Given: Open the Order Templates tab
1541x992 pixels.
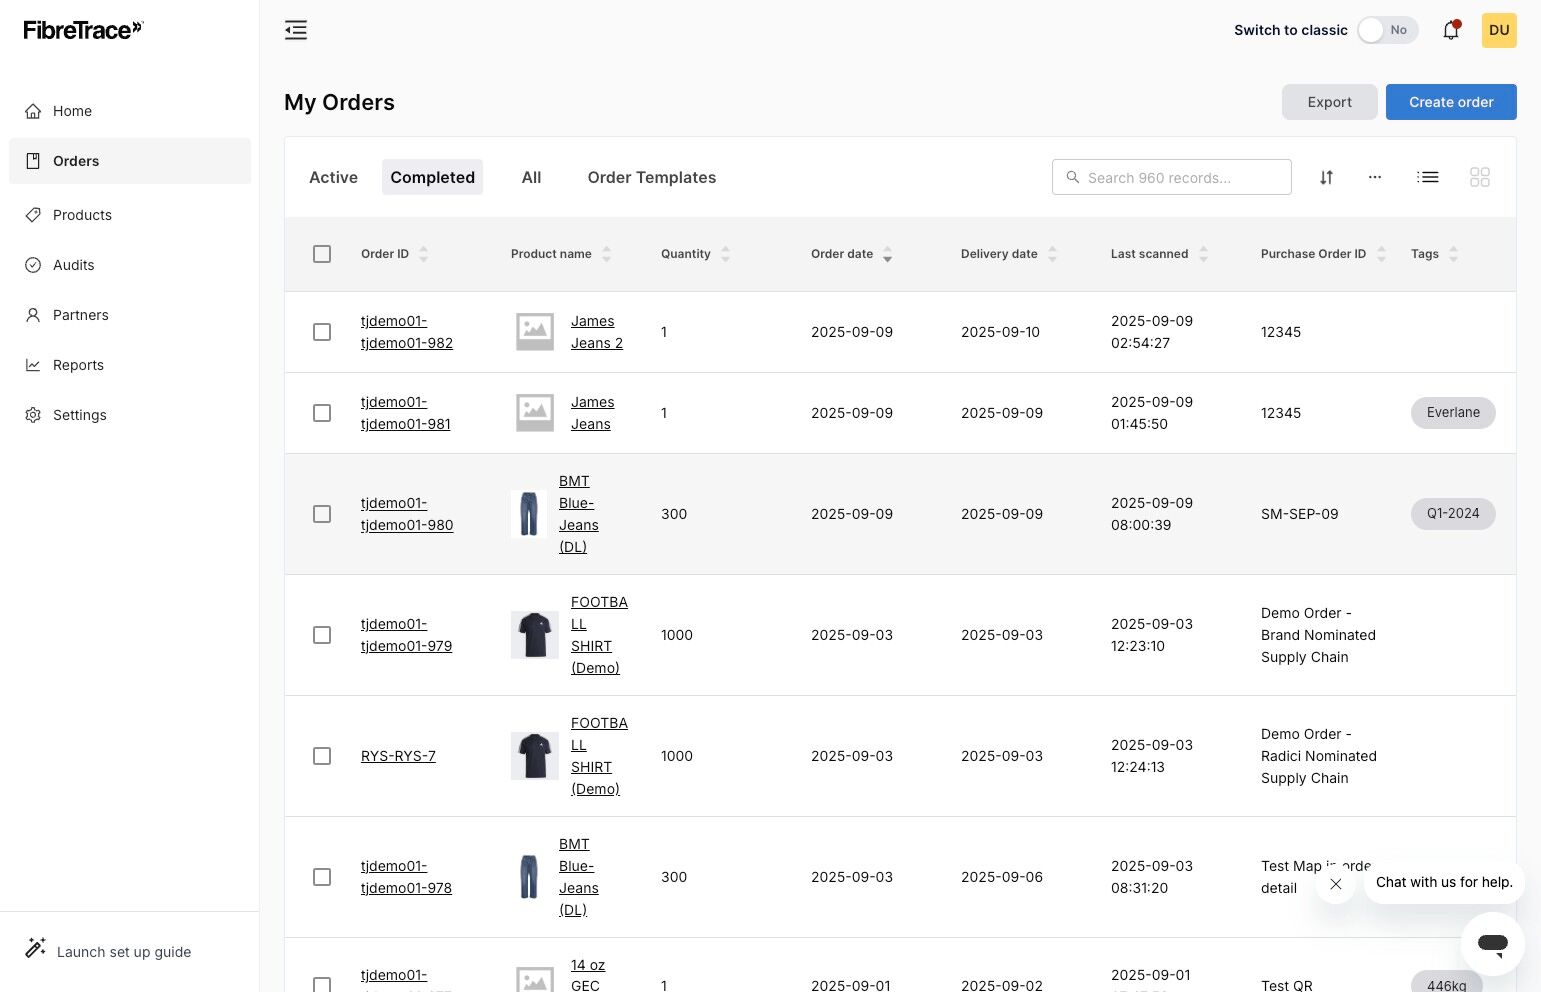Looking at the screenshot, I should tap(652, 177).
